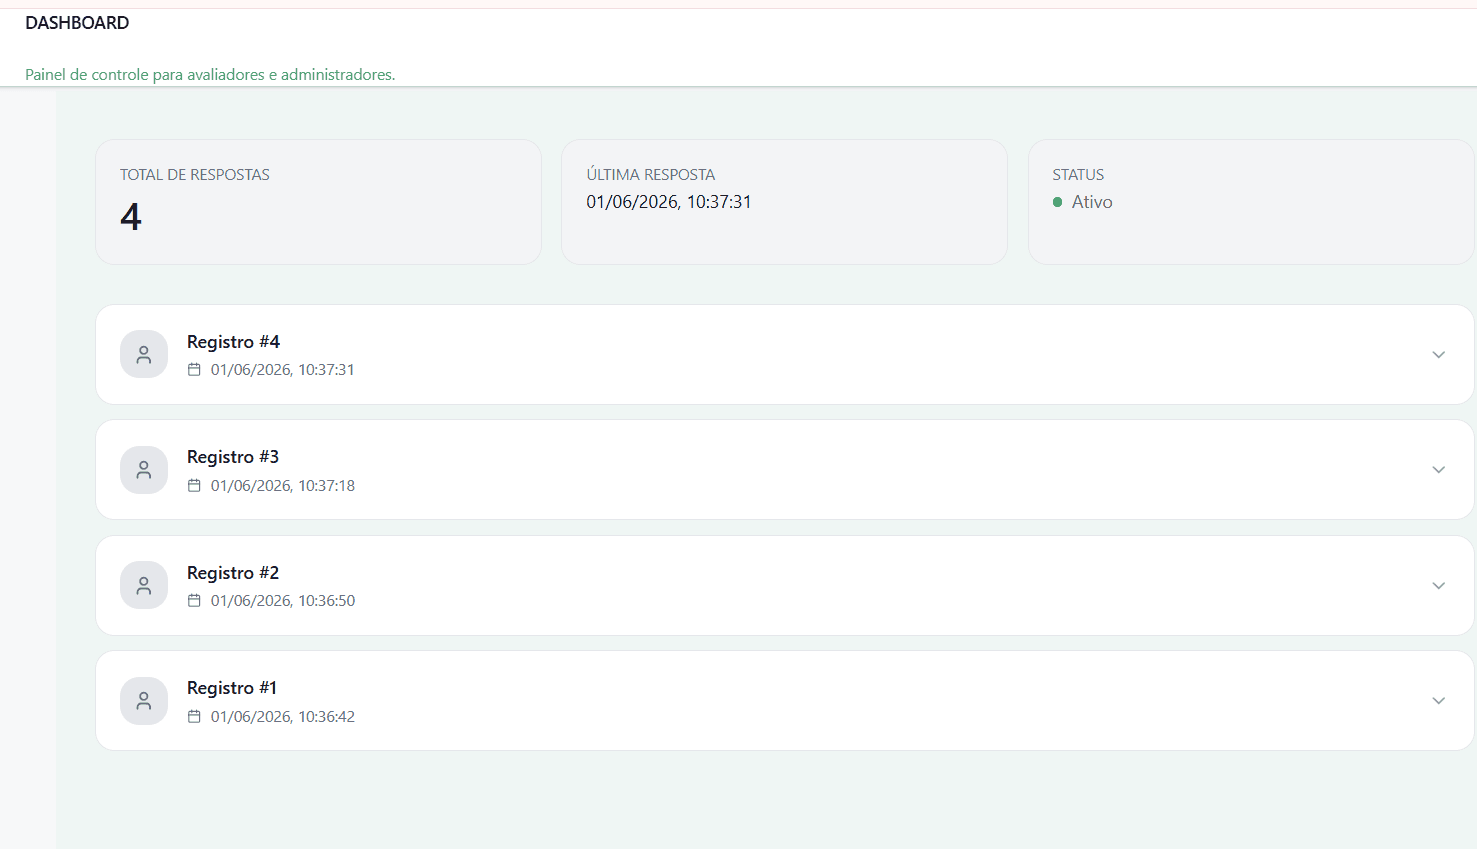Click the calendar icon beside 10:37:31 in Registro #4
This screenshot has height=849, width=1477.
(x=194, y=369)
